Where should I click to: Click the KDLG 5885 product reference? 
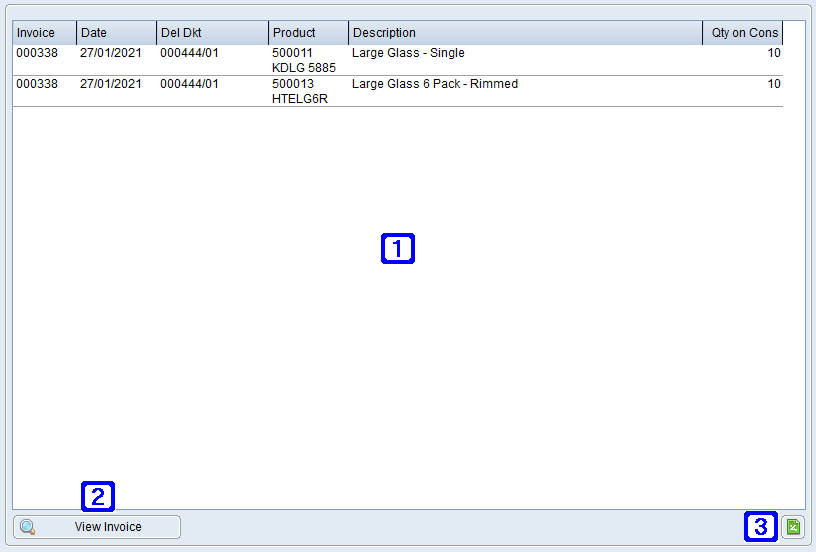point(304,68)
